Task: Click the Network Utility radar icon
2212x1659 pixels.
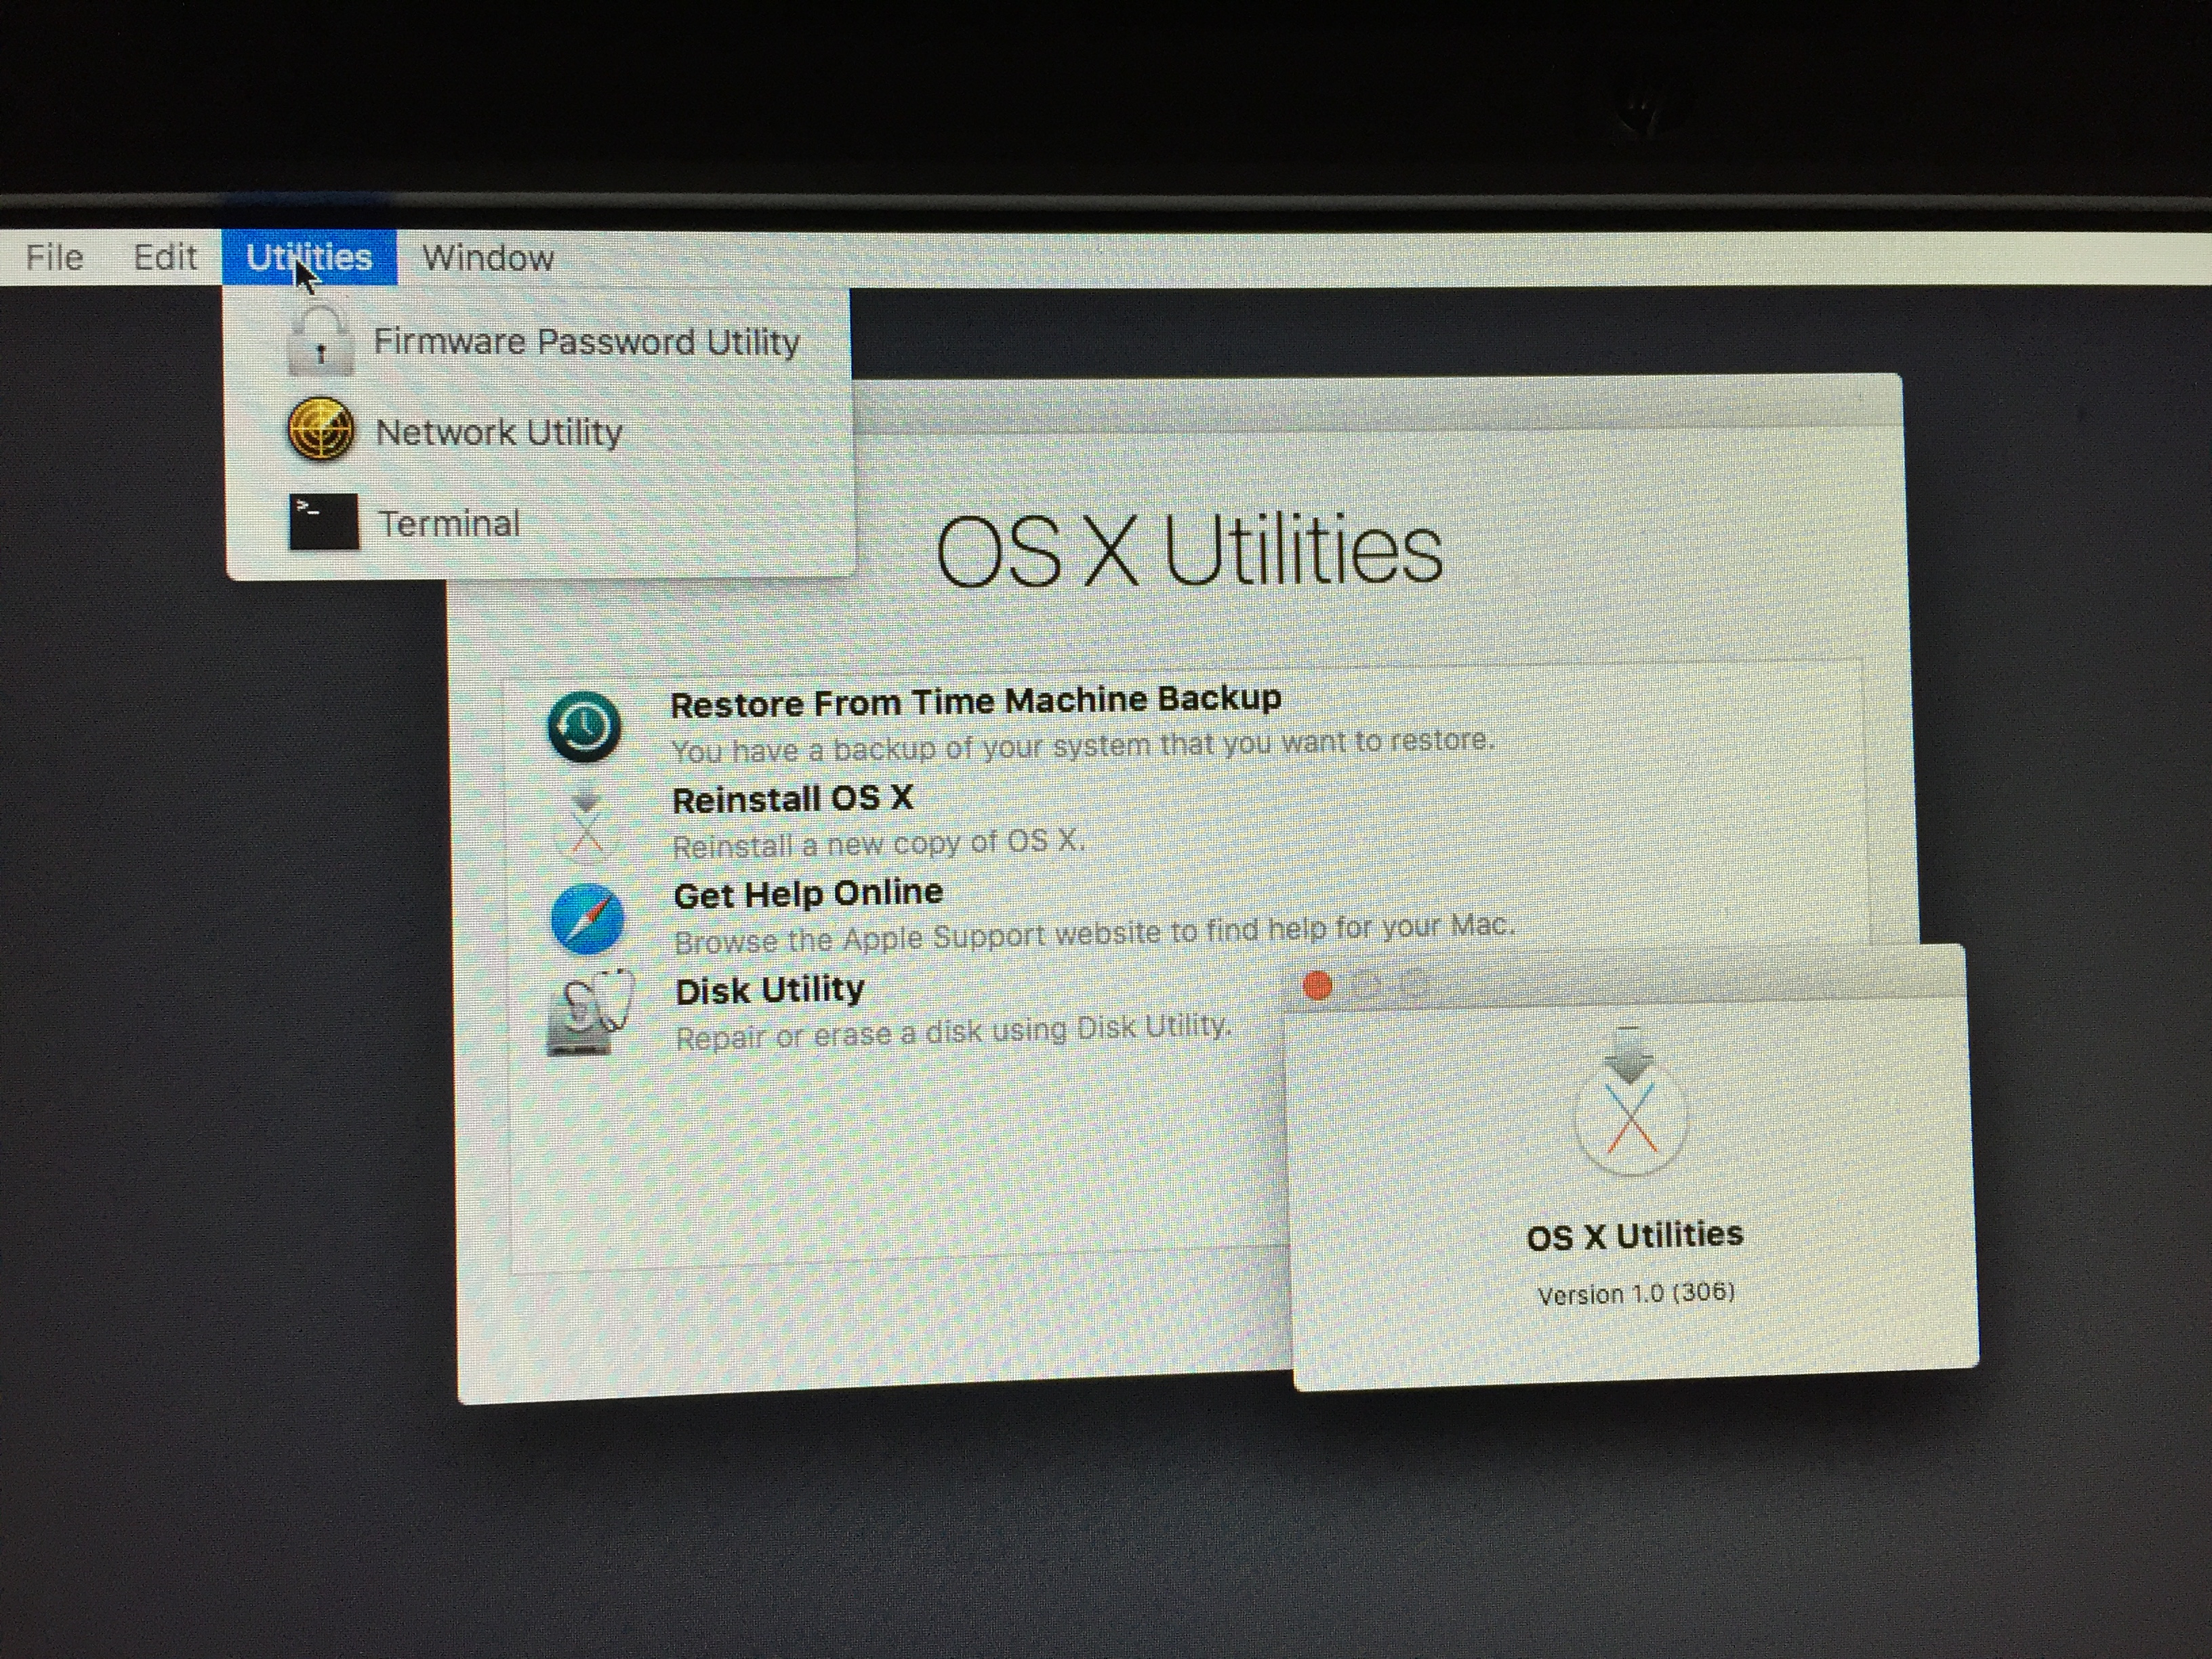Action: coord(320,430)
